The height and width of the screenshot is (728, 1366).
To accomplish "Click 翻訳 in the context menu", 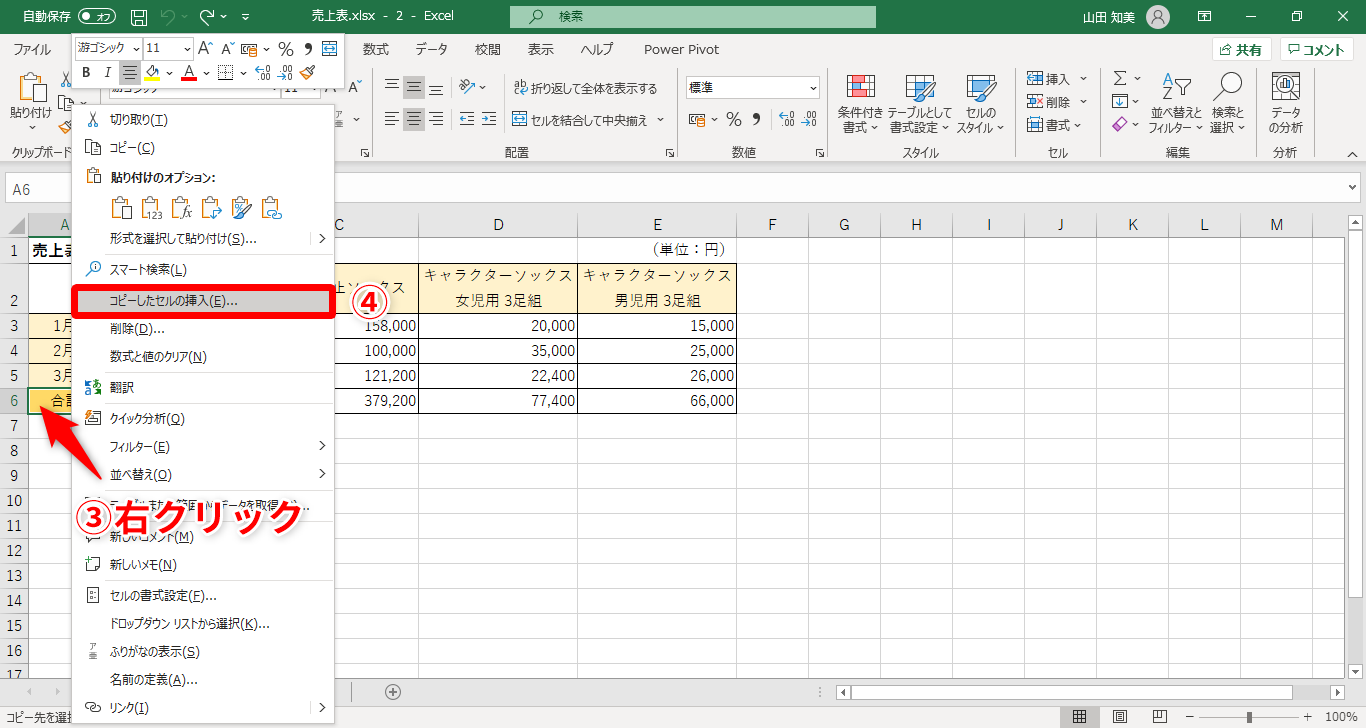I will [x=203, y=387].
